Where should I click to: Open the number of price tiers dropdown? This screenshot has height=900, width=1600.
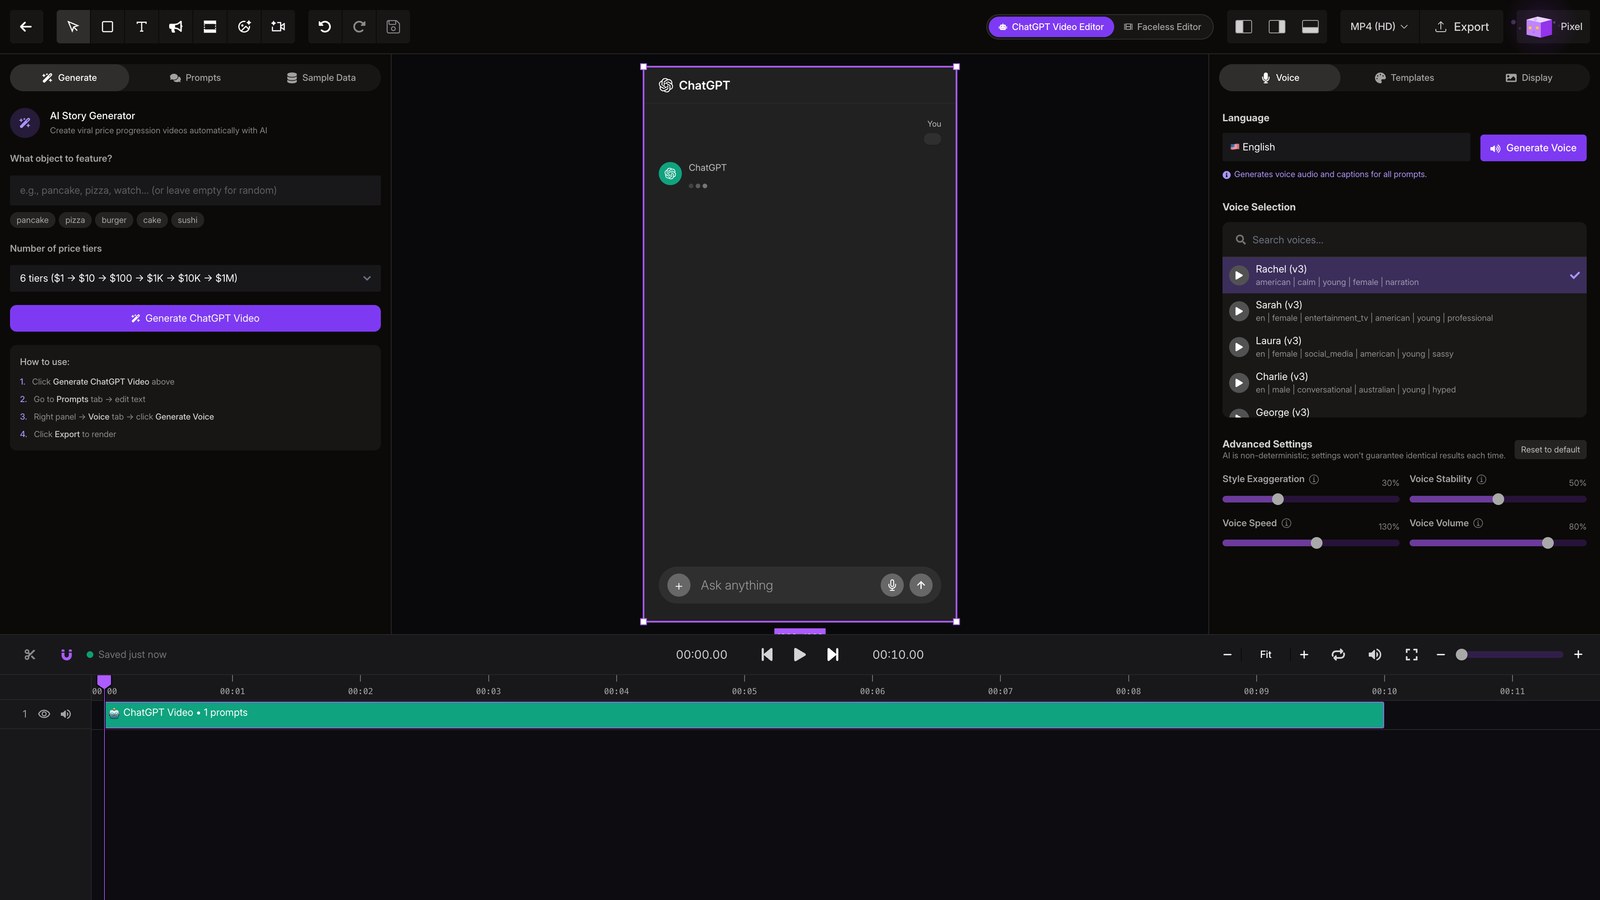[x=195, y=278]
